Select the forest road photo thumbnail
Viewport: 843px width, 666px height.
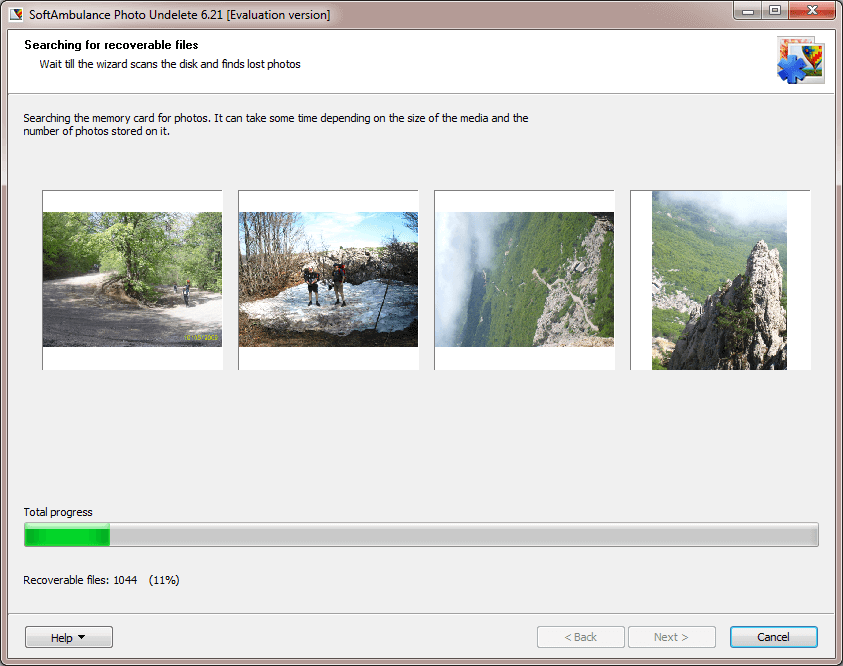132,280
